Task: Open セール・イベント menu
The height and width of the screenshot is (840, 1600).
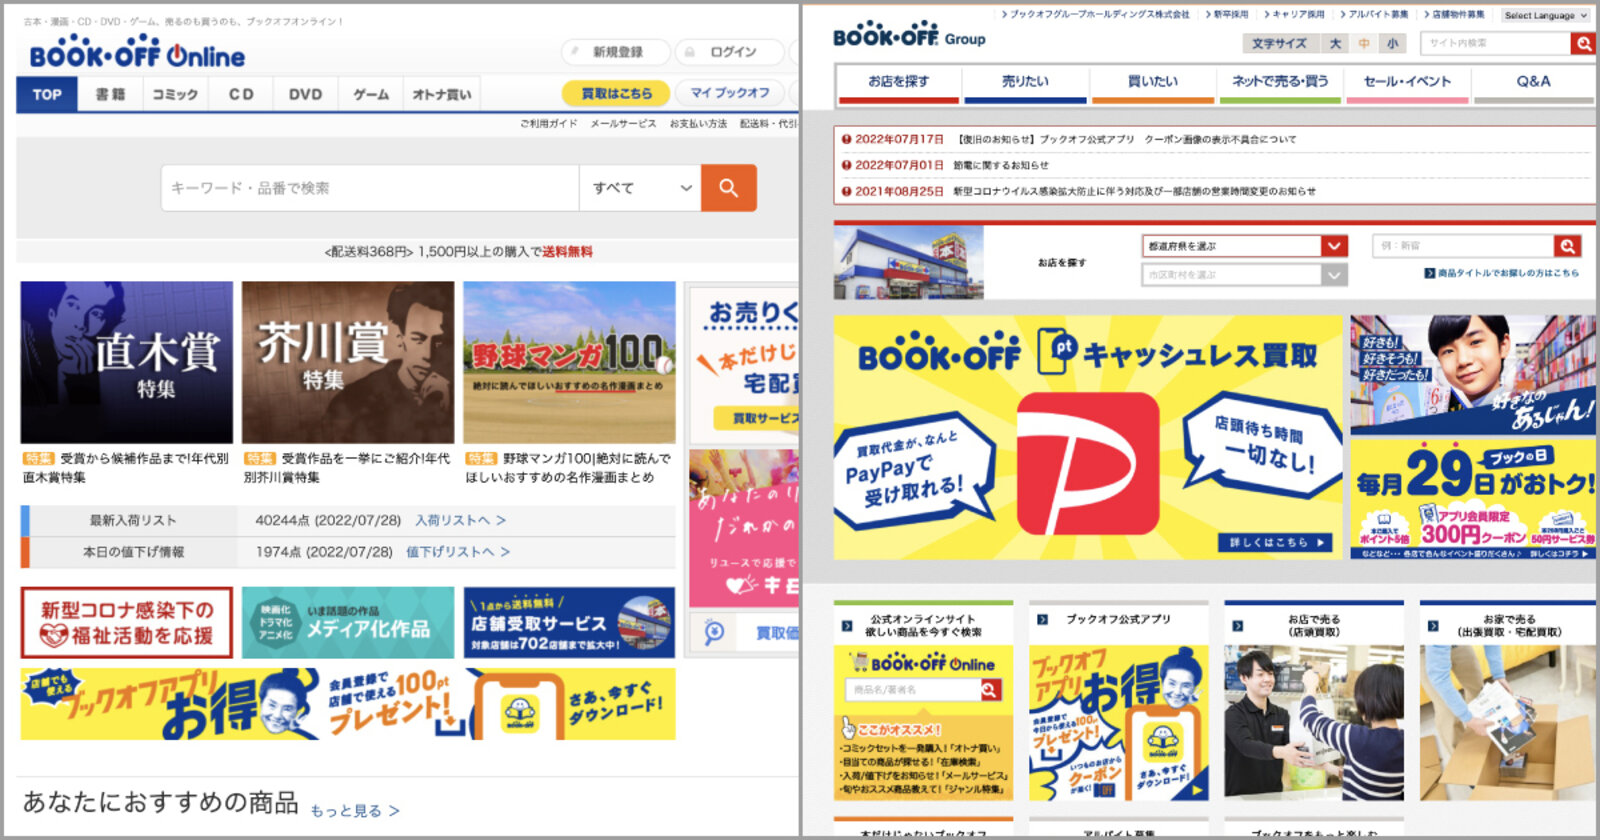Action: point(1407,84)
